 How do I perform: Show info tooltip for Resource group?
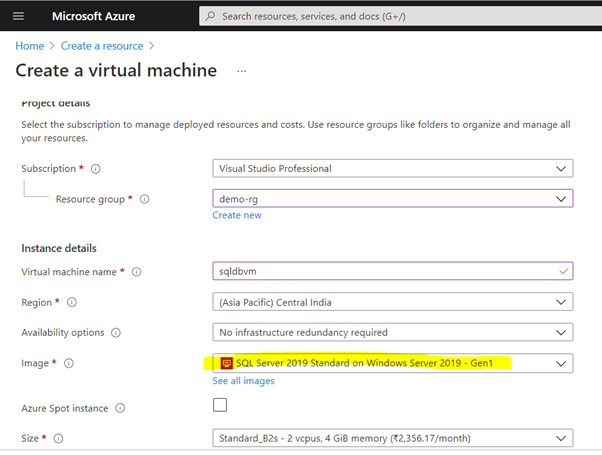tap(144, 199)
